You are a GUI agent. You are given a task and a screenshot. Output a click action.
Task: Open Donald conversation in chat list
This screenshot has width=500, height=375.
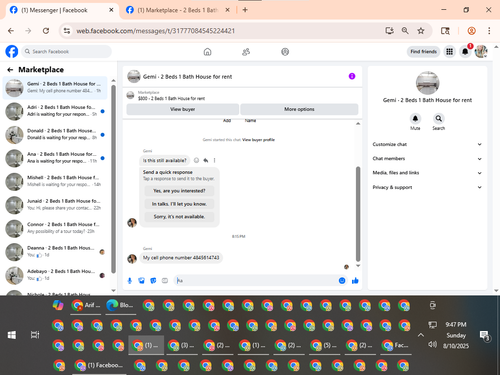pyautogui.click(x=55, y=134)
